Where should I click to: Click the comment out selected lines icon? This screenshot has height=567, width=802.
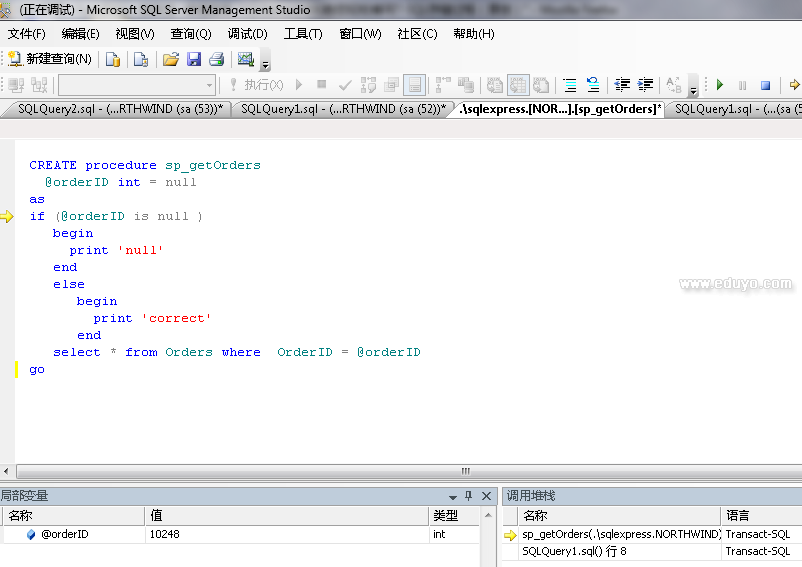569,85
